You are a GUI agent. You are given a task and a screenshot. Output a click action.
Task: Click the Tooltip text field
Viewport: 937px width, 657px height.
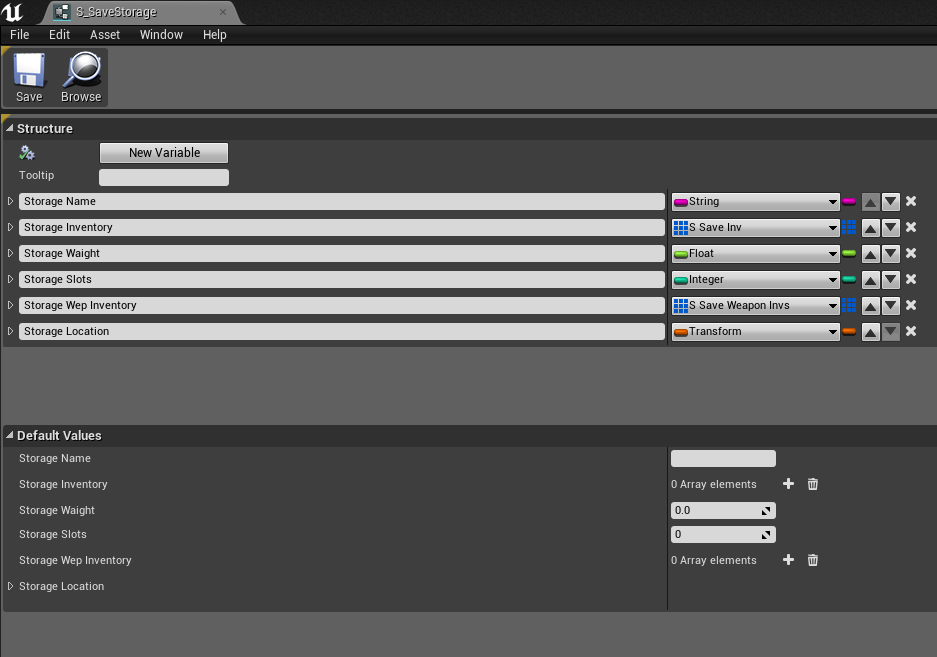tap(164, 177)
